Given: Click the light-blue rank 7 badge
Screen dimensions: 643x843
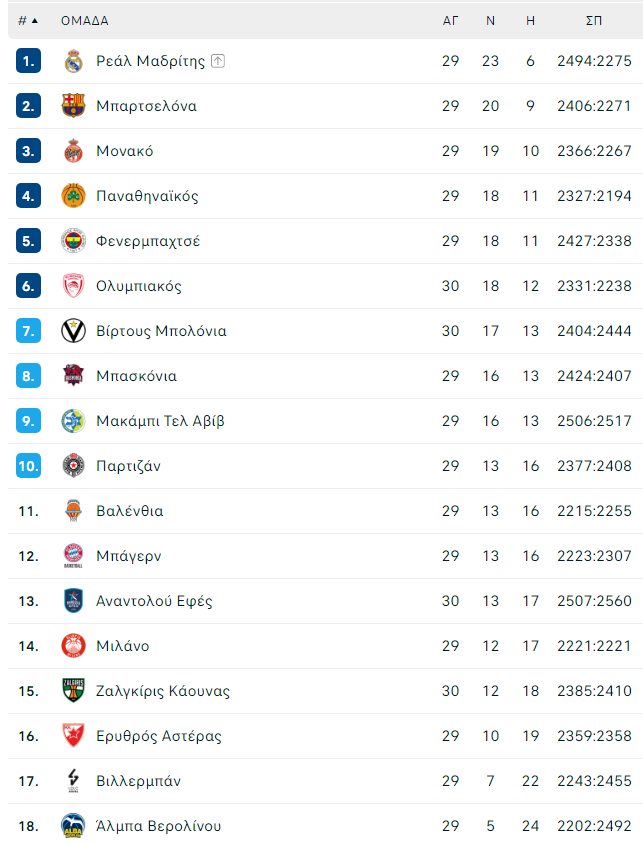Looking at the screenshot, I should [x=28, y=331].
